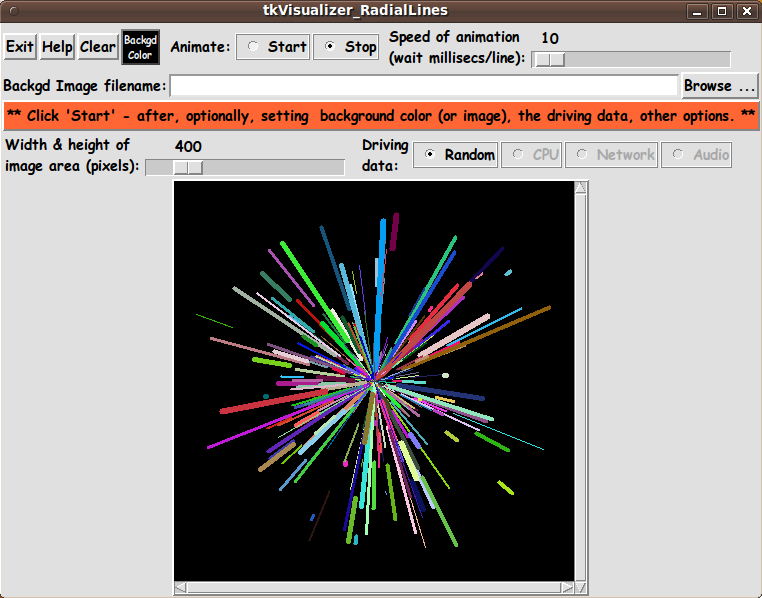
Task: Click the orange 'Click Start' message bar
Action: 381,116
